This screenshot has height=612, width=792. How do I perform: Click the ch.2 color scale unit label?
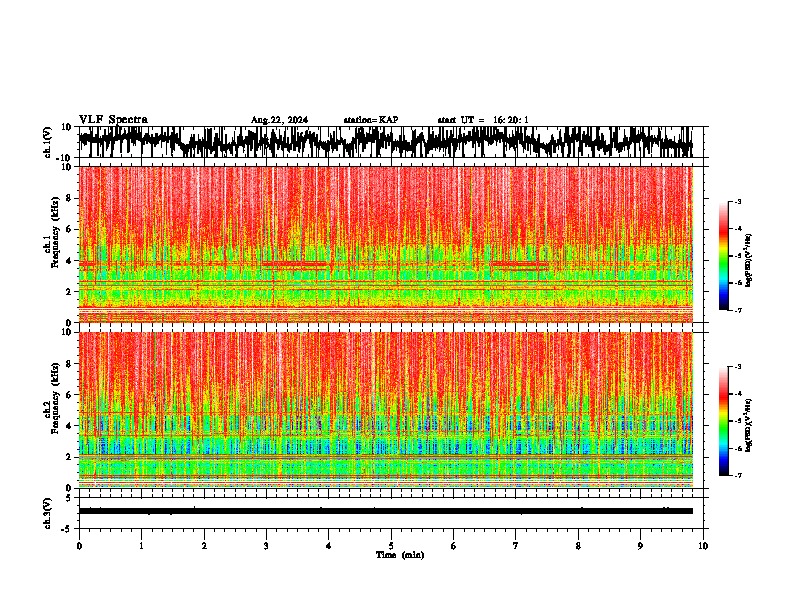click(749, 425)
